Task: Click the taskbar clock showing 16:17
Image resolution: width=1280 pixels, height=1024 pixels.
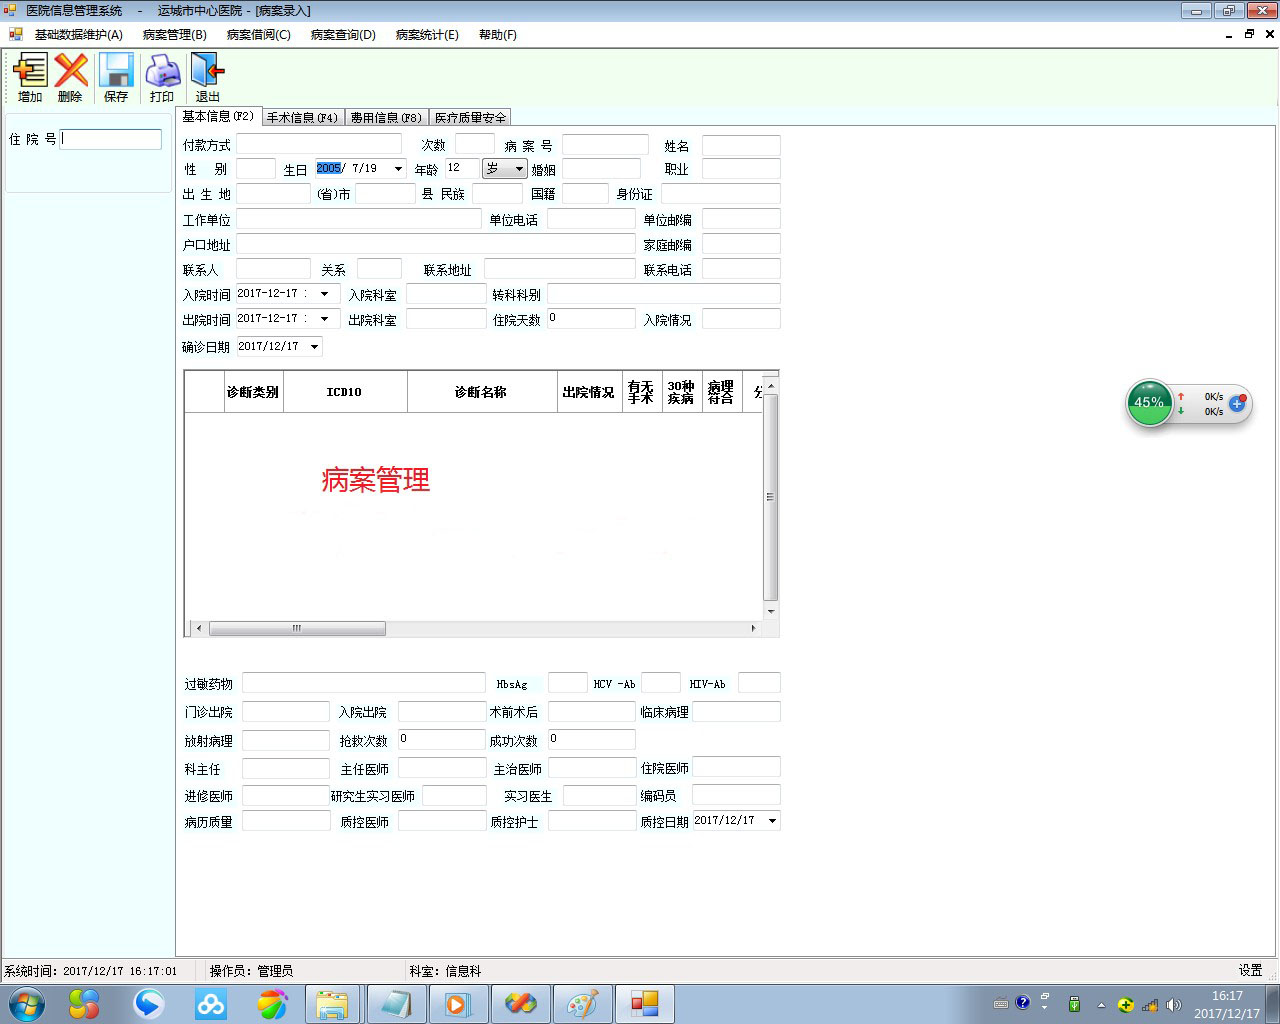Action: (x=1227, y=1004)
